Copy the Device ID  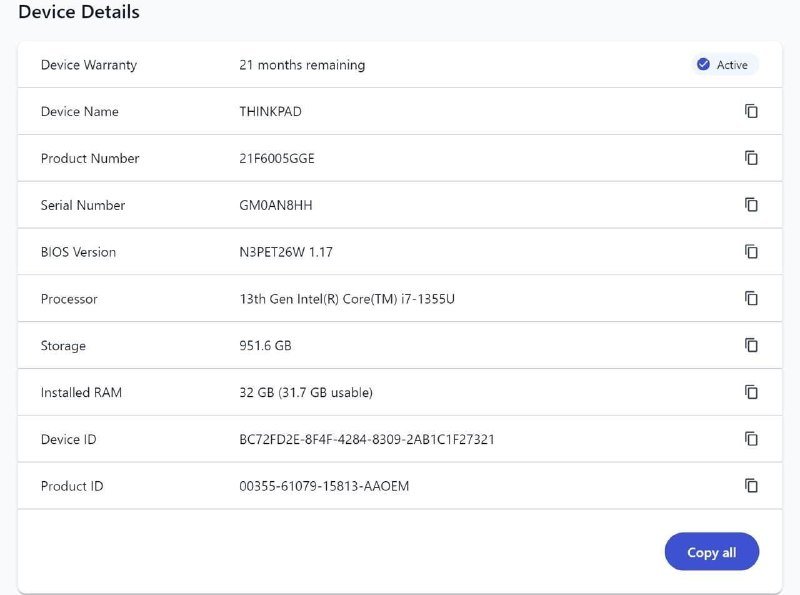pyautogui.click(x=751, y=439)
